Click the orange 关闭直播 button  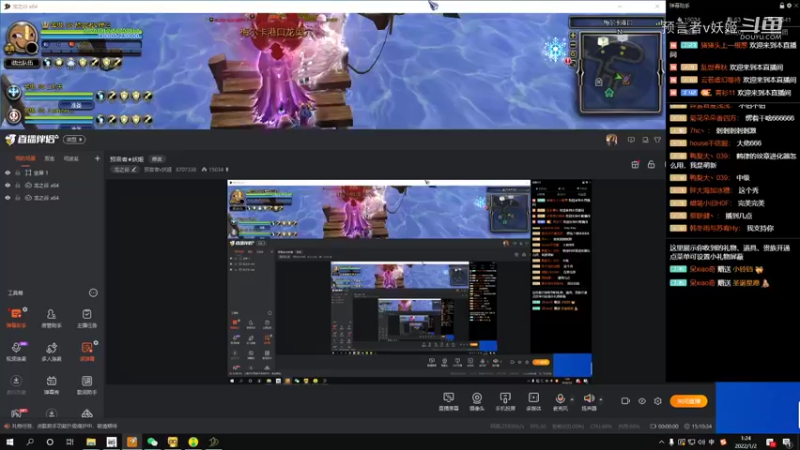688,401
